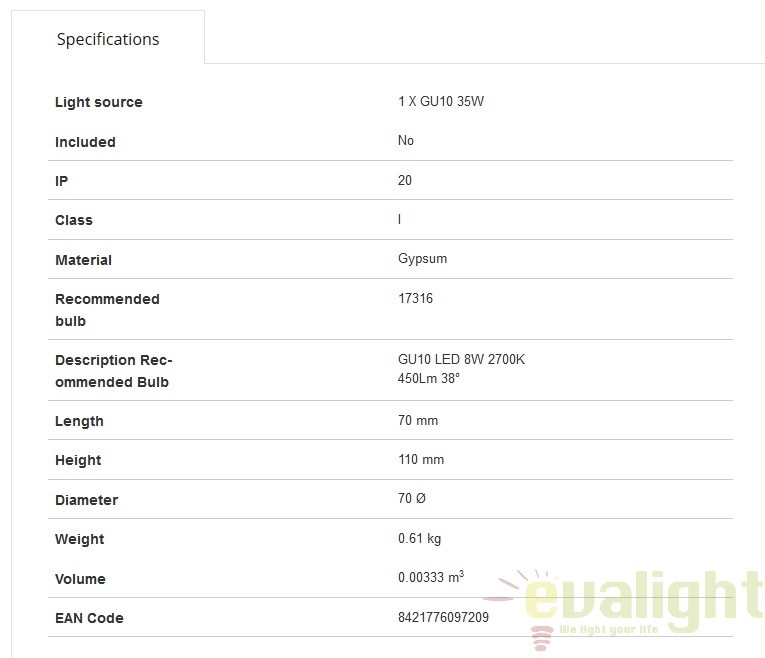This screenshot has width=765, height=658.
Task: Select the Light source label
Action: 99,102
